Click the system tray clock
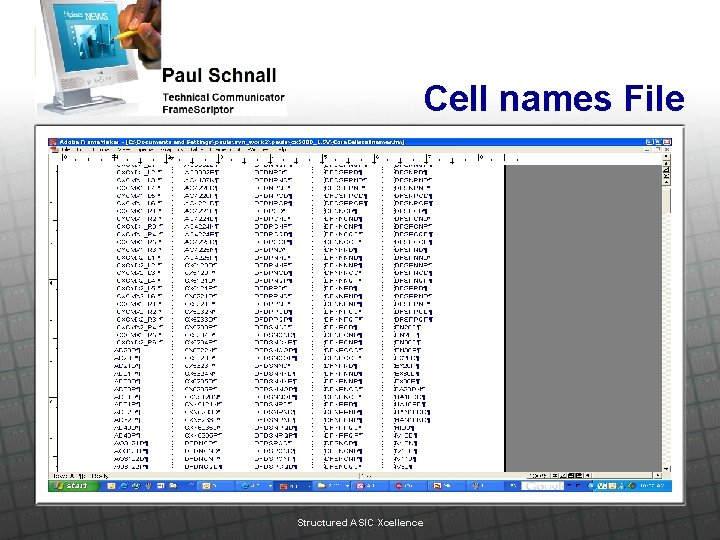The width and height of the screenshot is (720, 540). point(652,486)
